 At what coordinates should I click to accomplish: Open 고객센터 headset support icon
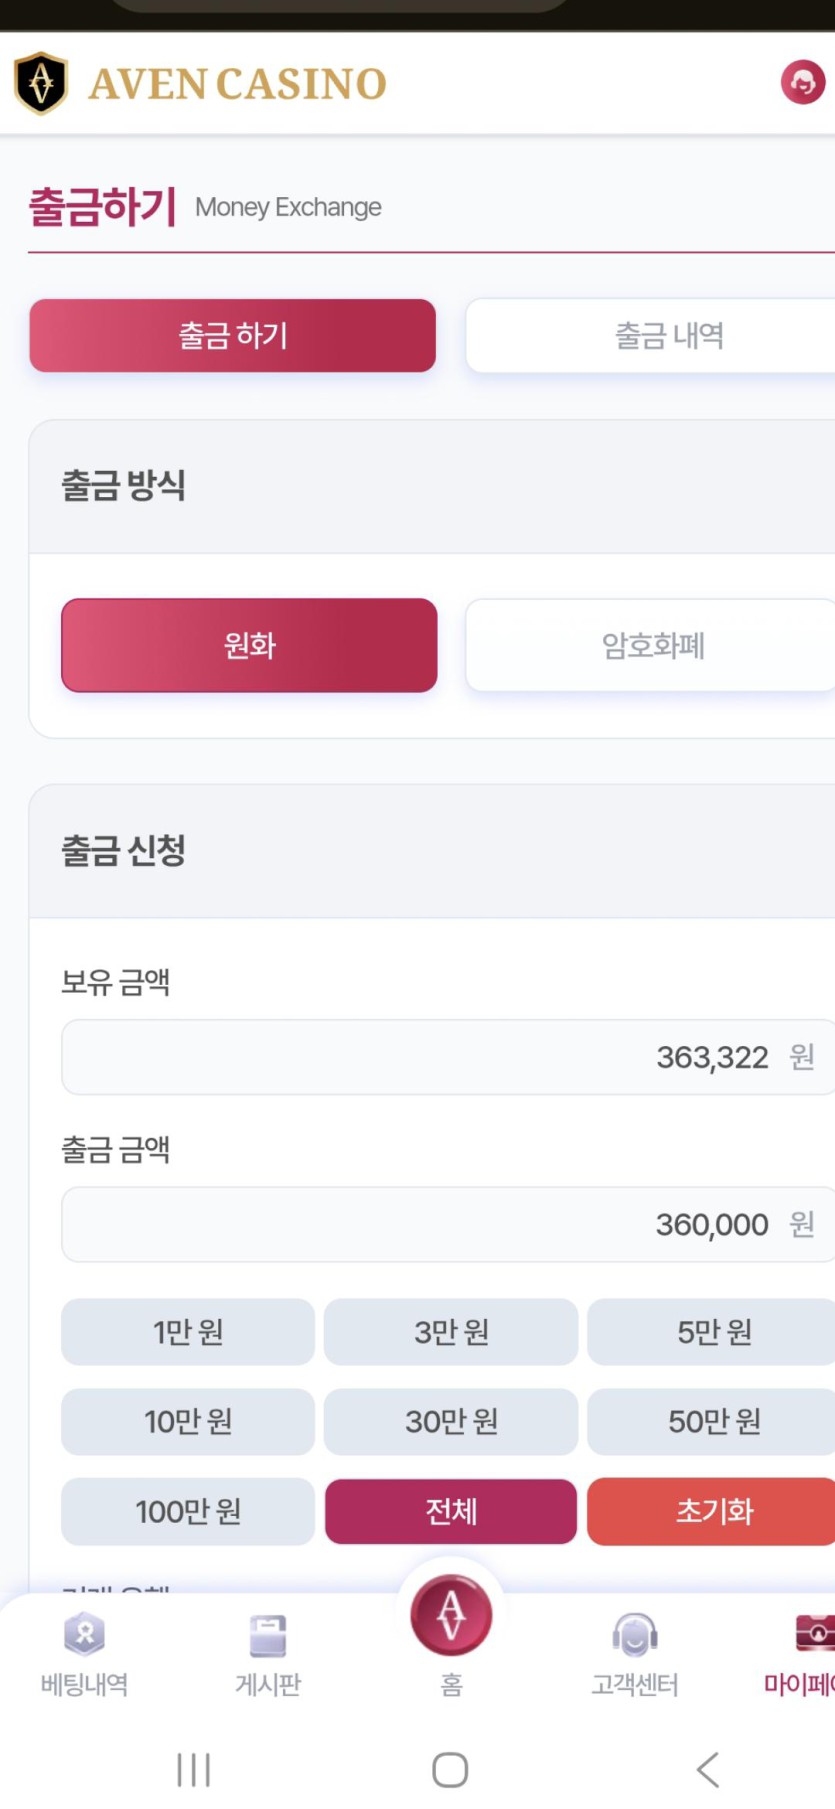(x=635, y=1636)
